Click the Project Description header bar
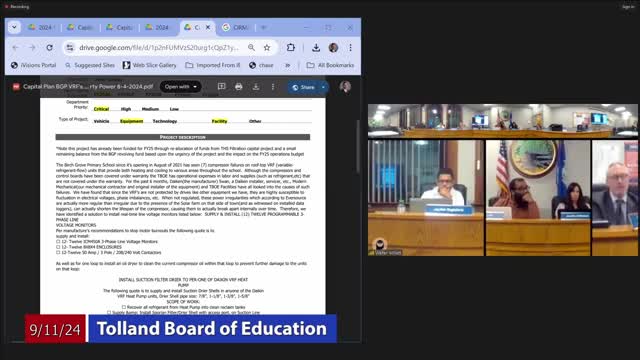Screen dimensions: 640x360 (183, 137)
